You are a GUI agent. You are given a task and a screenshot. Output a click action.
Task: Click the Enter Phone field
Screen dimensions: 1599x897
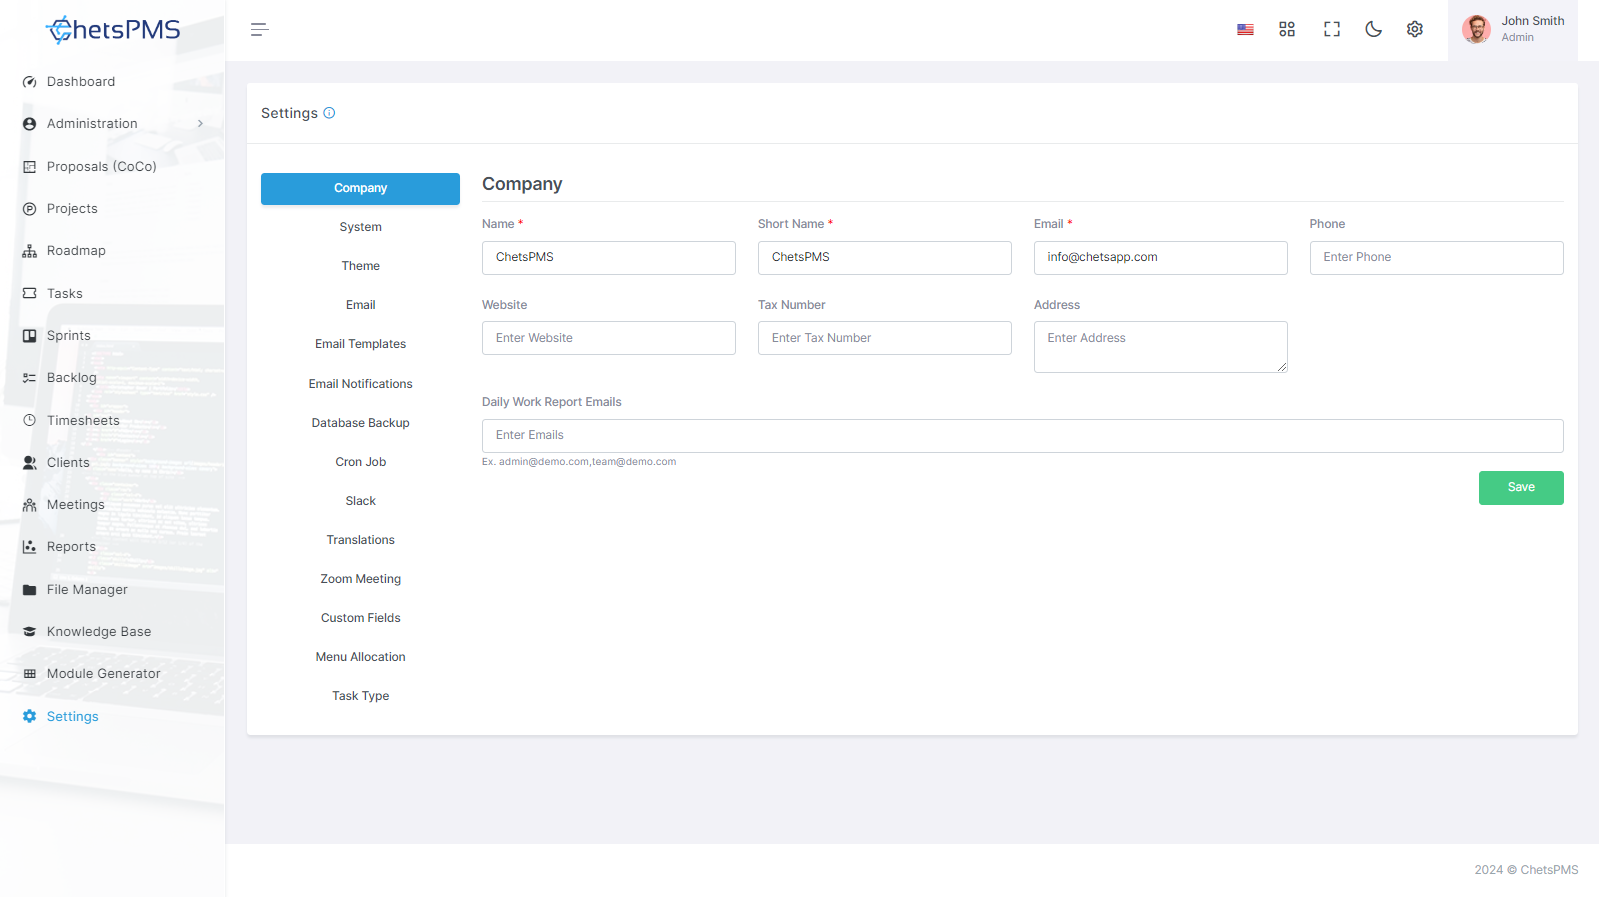pyautogui.click(x=1437, y=258)
